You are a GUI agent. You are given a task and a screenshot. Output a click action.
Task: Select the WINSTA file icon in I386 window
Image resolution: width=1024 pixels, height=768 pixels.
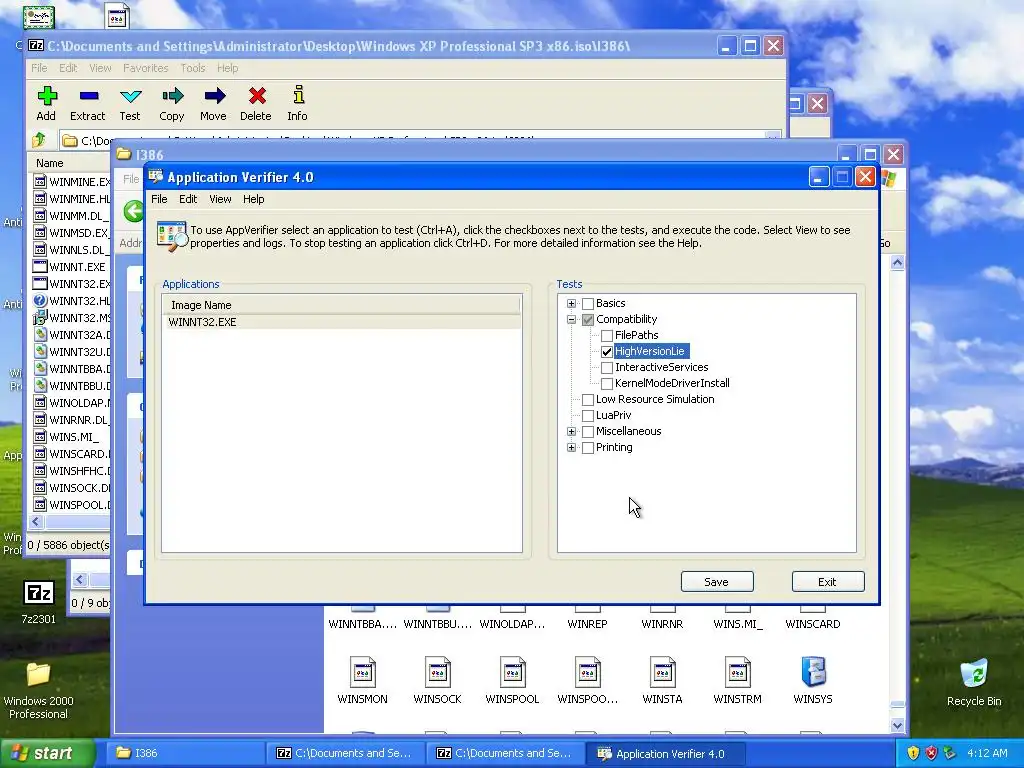tap(662, 671)
